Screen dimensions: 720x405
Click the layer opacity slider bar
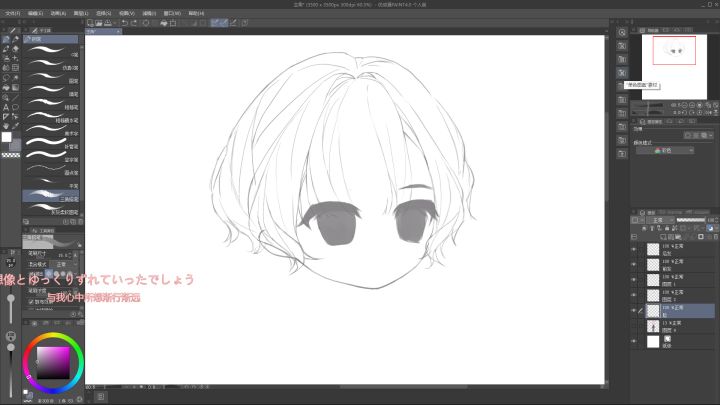(x=690, y=220)
